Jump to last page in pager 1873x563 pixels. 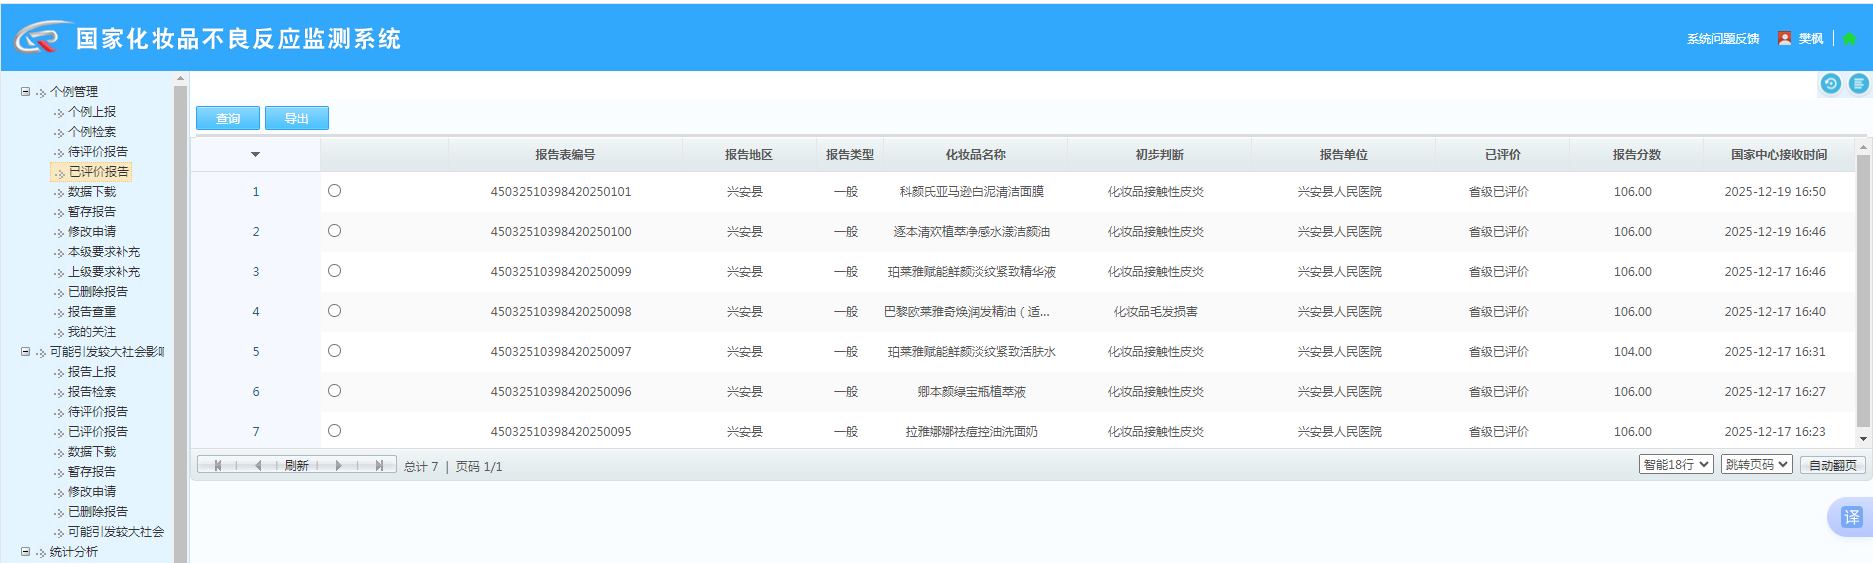tap(379, 466)
